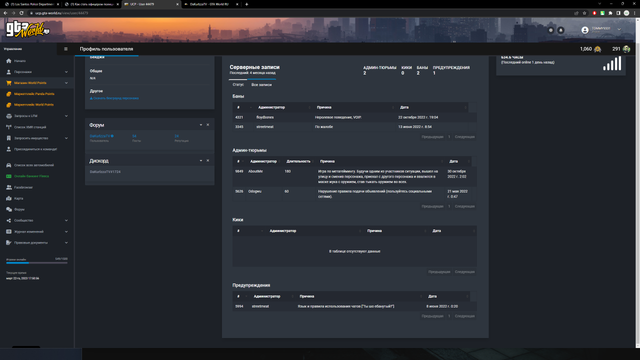Click the coin icon next to 1,060
This screenshot has width=640, height=360.
(598, 49)
